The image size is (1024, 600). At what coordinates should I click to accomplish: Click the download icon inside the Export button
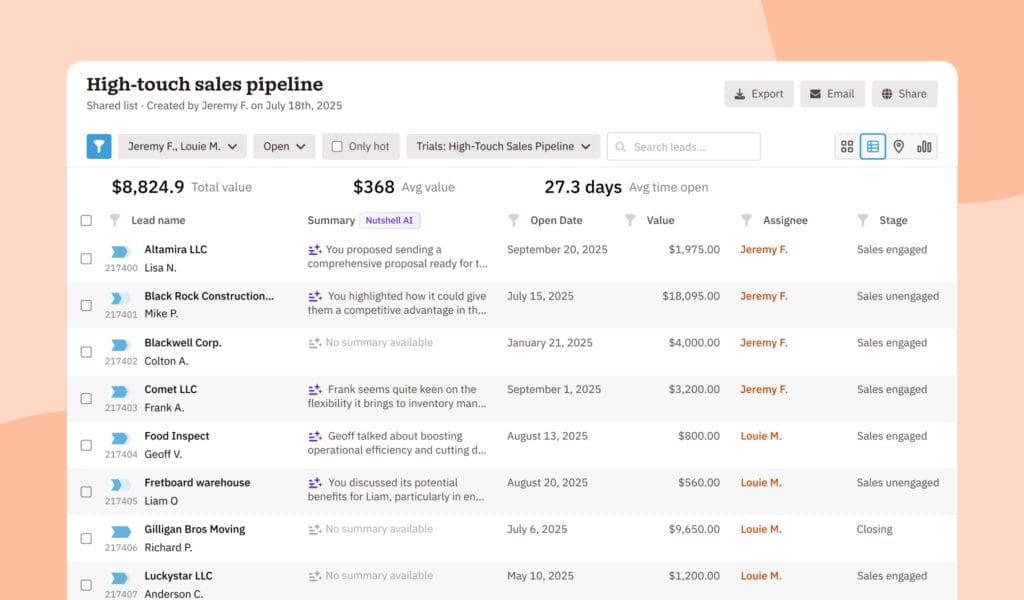click(x=741, y=93)
